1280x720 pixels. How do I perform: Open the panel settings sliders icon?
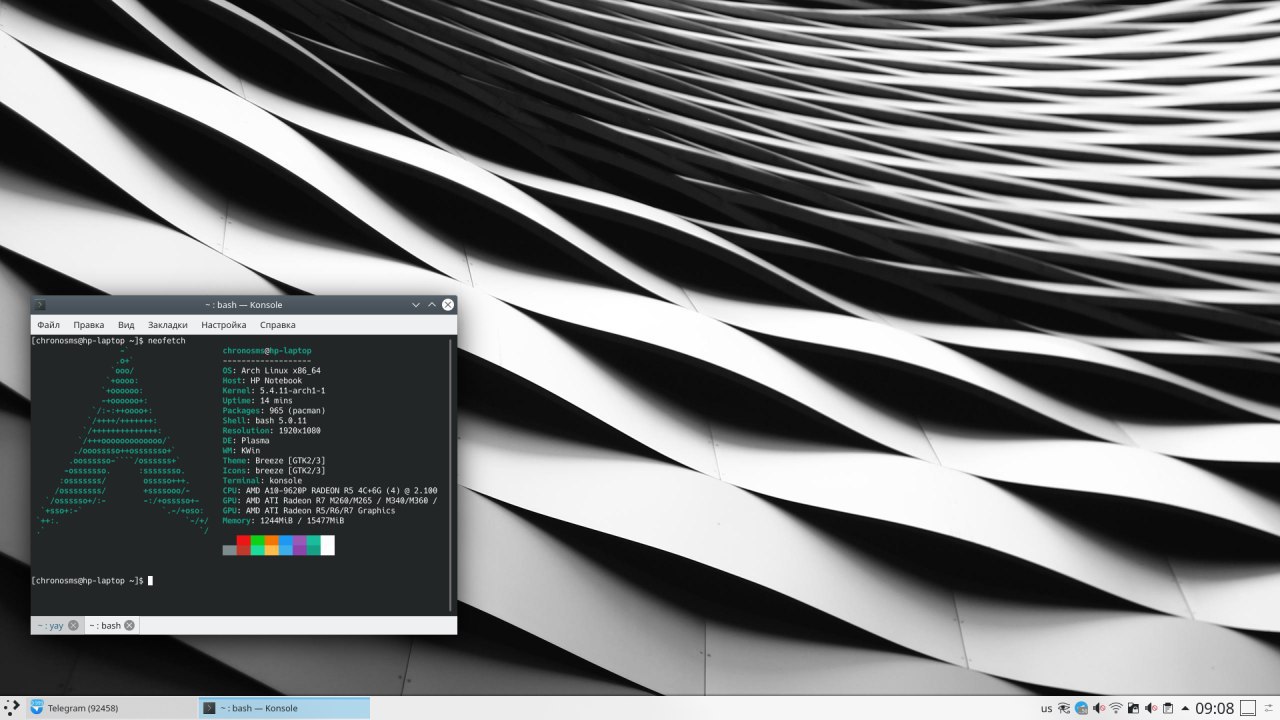(x=1268, y=708)
